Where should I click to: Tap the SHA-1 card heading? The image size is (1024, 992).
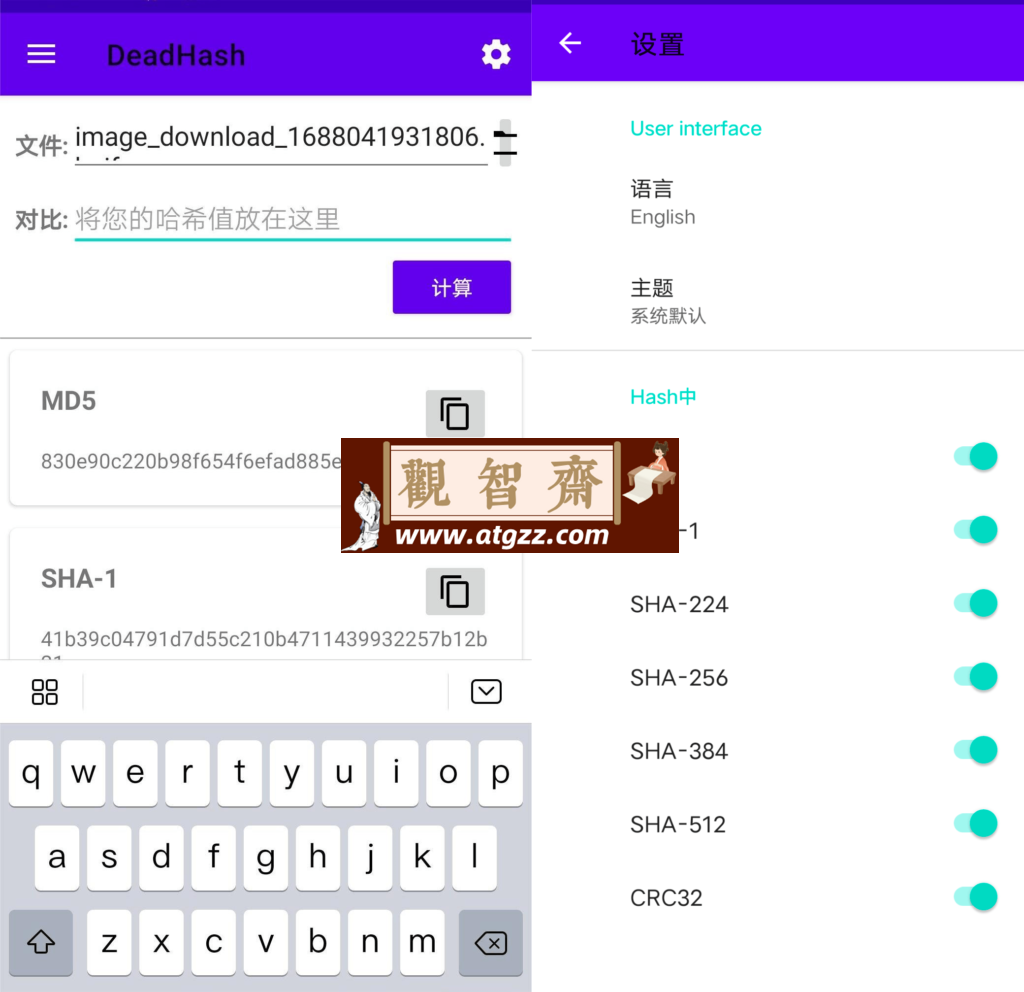[79, 579]
